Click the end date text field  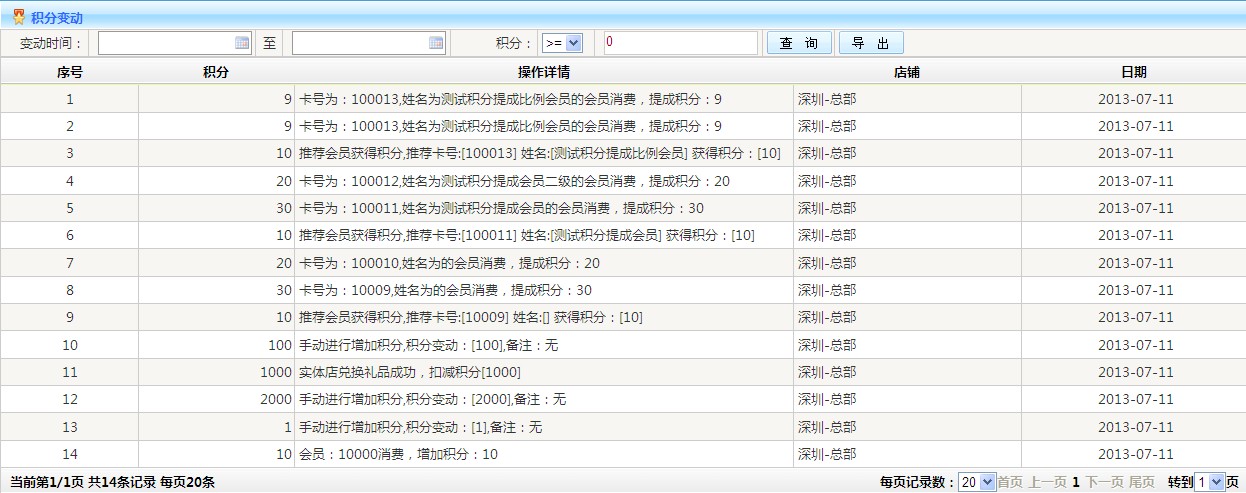(359, 43)
